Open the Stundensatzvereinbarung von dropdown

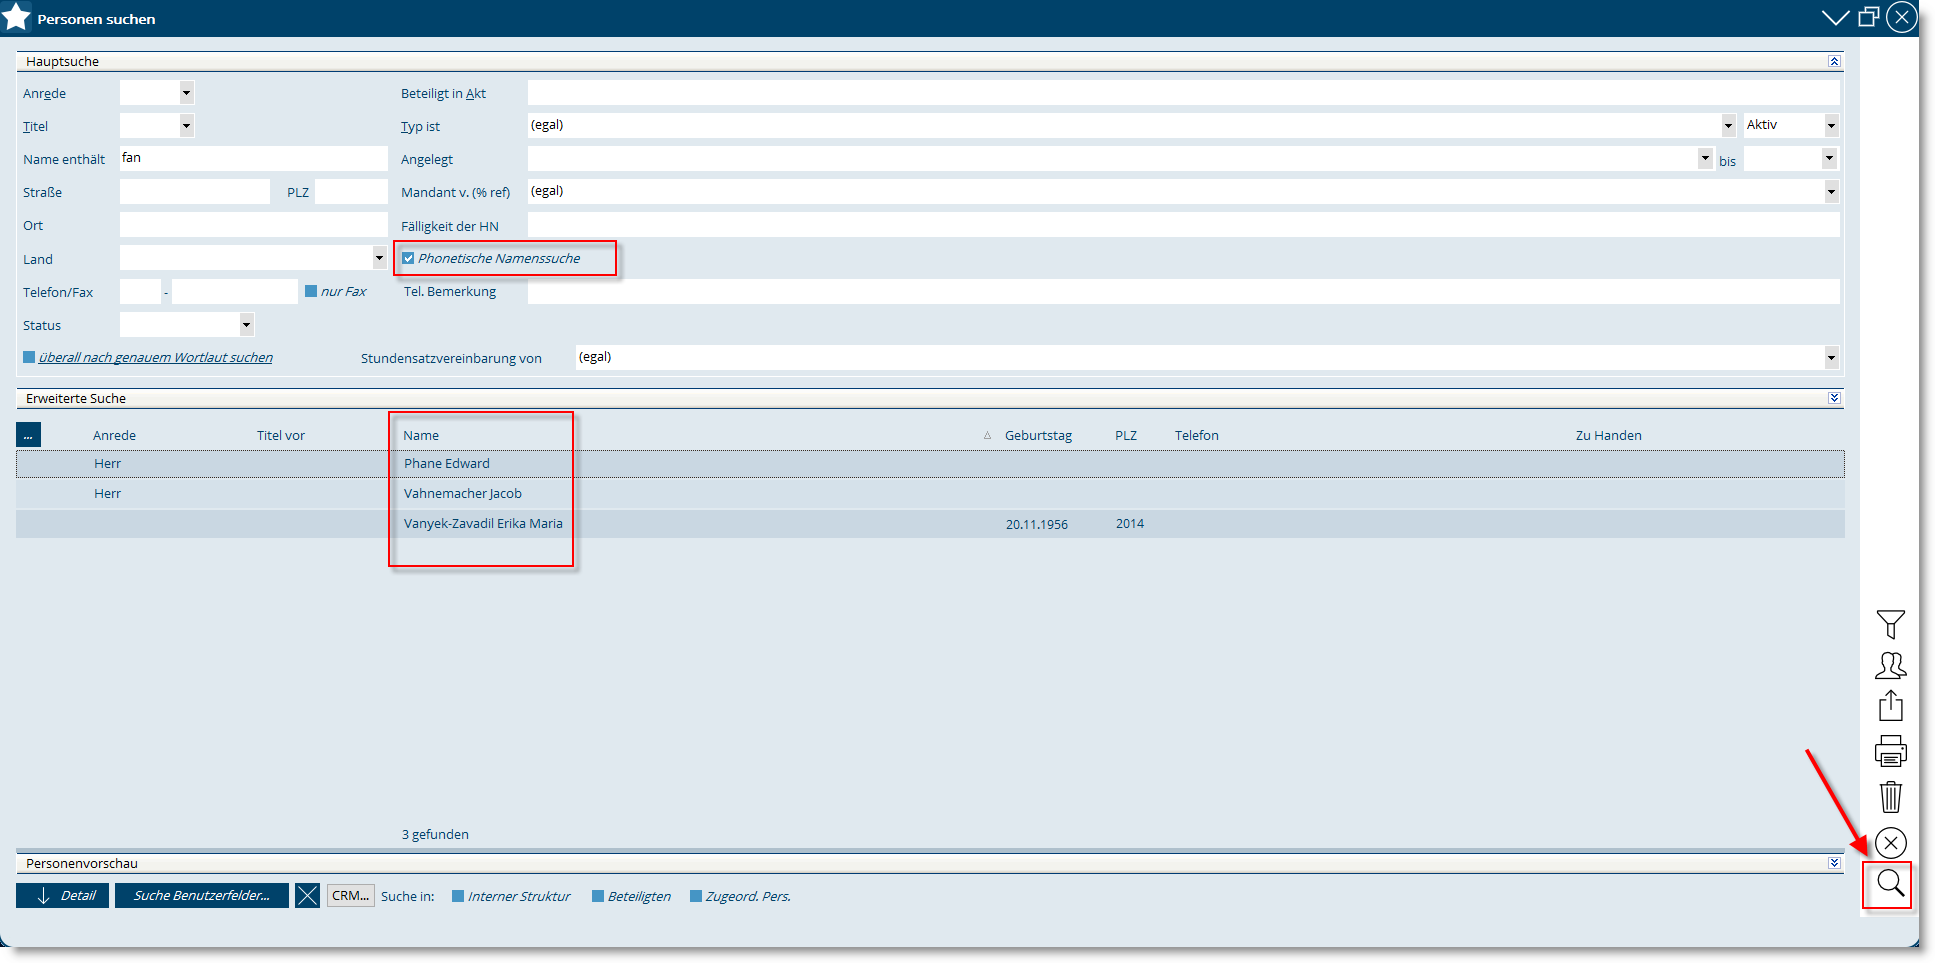[1831, 357]
